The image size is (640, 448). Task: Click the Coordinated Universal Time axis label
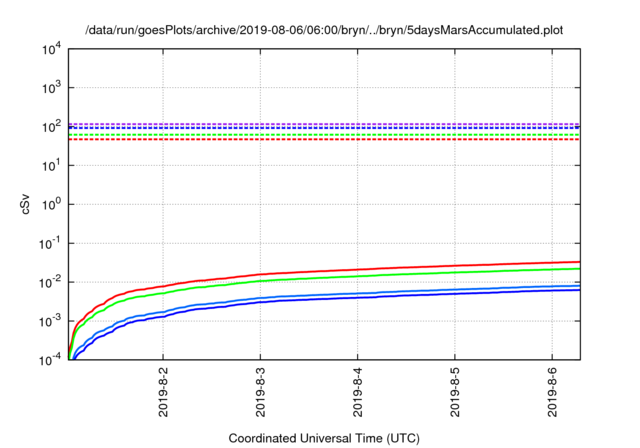tap(324, 438)
